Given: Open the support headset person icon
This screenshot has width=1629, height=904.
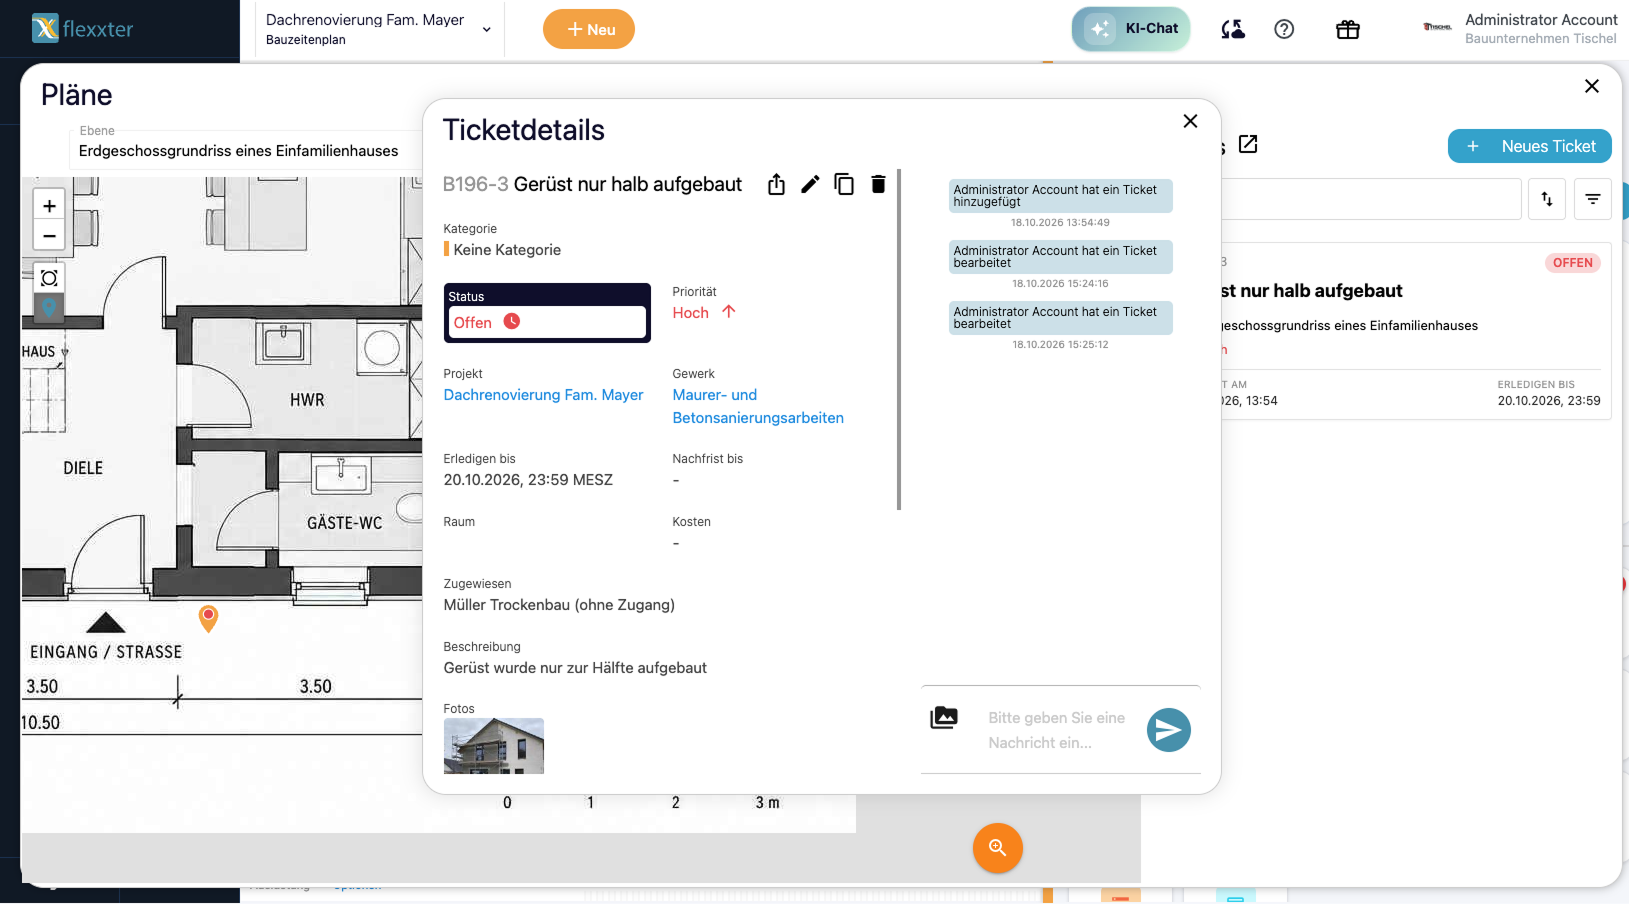Looking at the screenshot, I should pyautogui.click(x=1233, y=29).
